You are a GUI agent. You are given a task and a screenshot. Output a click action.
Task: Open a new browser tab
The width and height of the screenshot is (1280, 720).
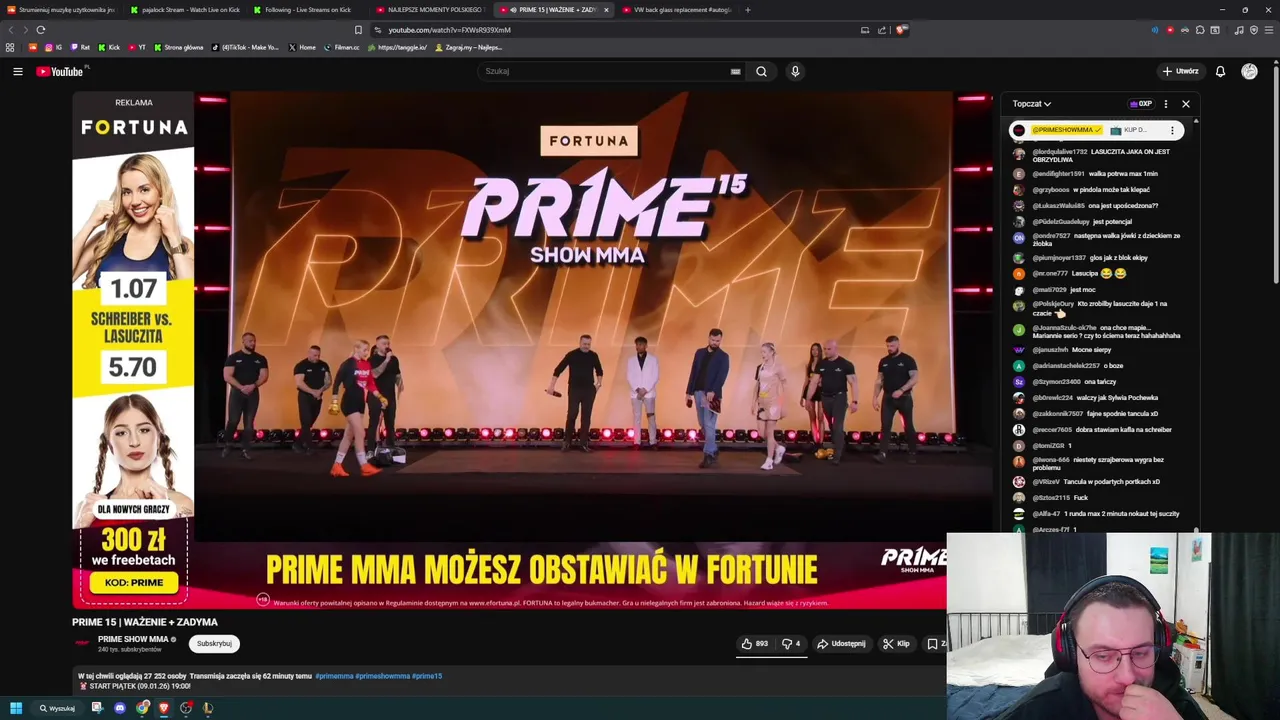(x=748, y=10)
